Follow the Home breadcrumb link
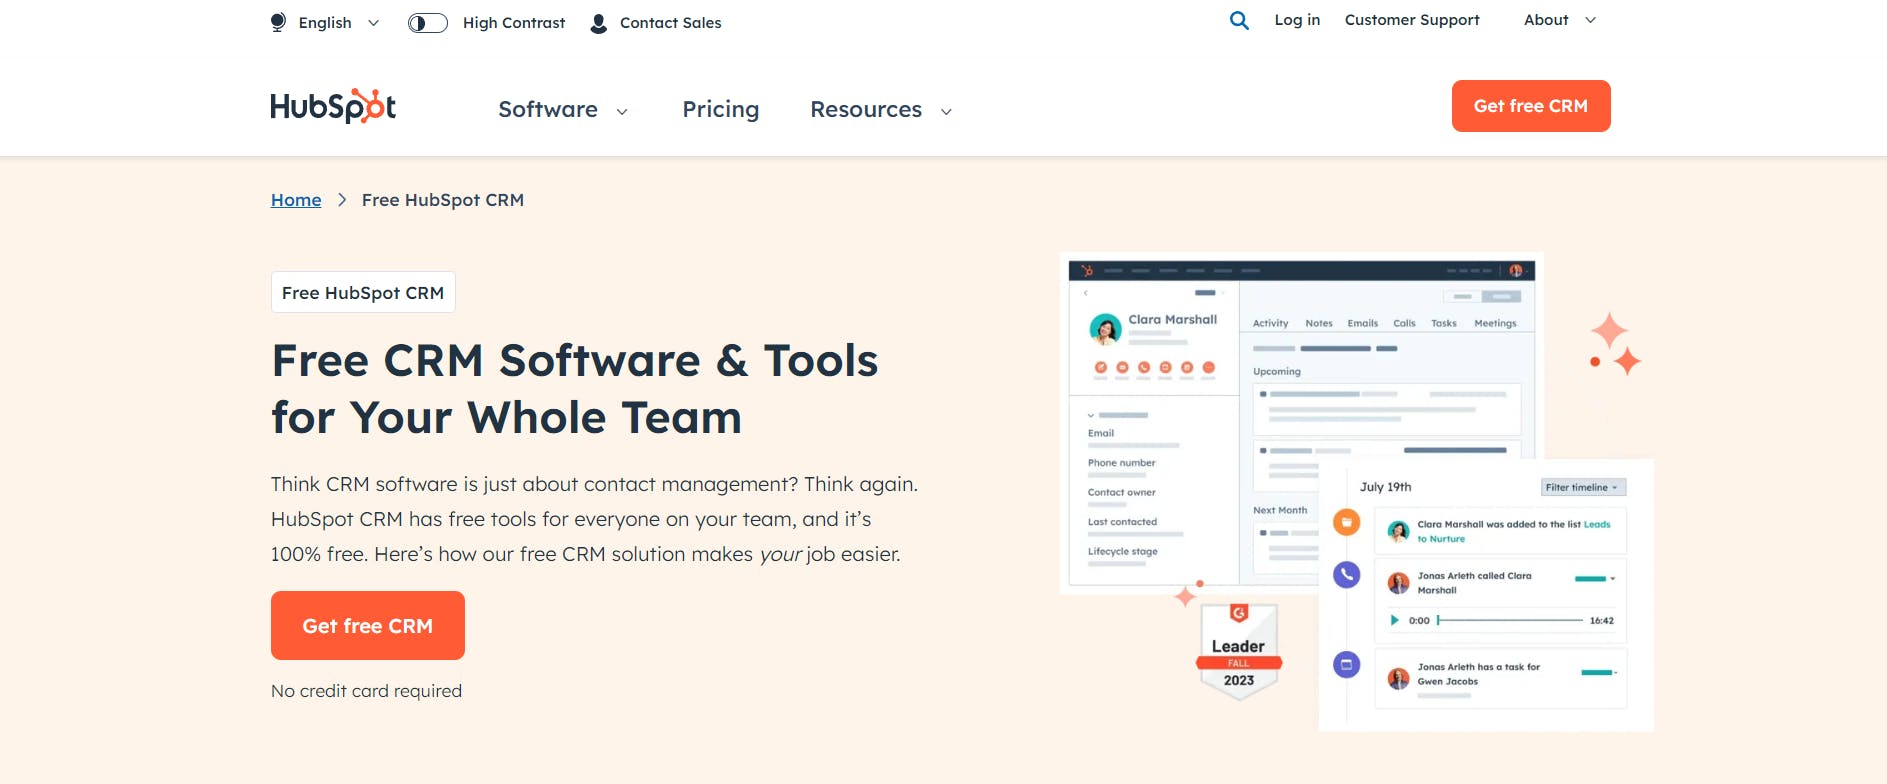Screen dimensions: 1887x784 296,200
